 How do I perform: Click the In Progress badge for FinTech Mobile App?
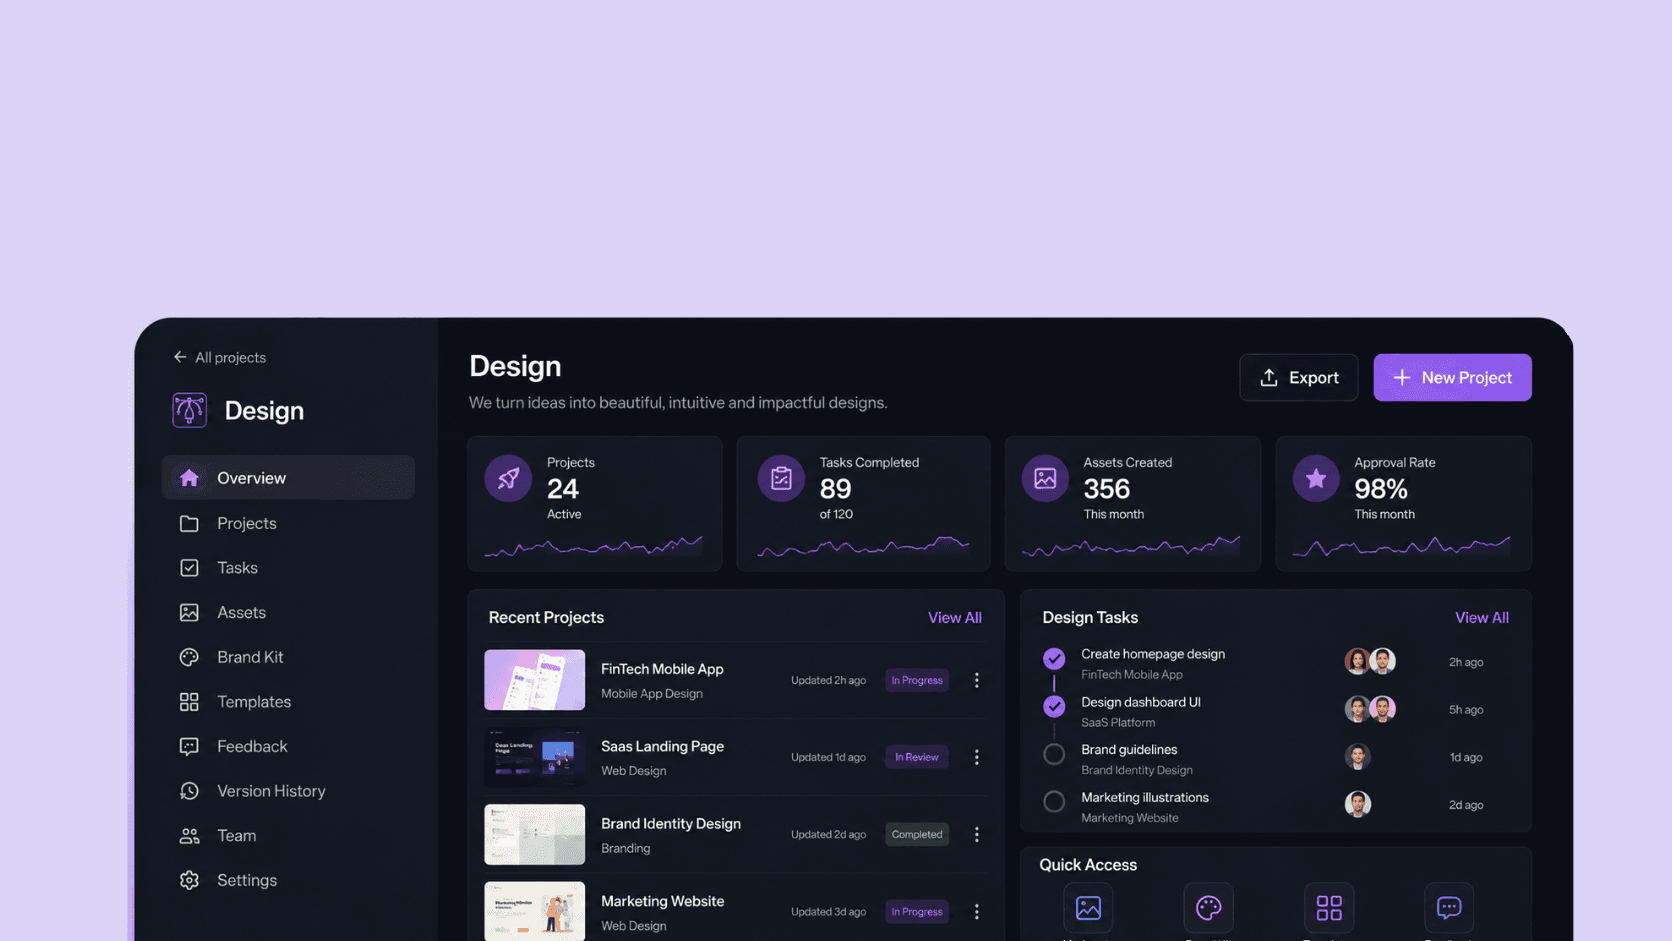click(x=917, y=680)
